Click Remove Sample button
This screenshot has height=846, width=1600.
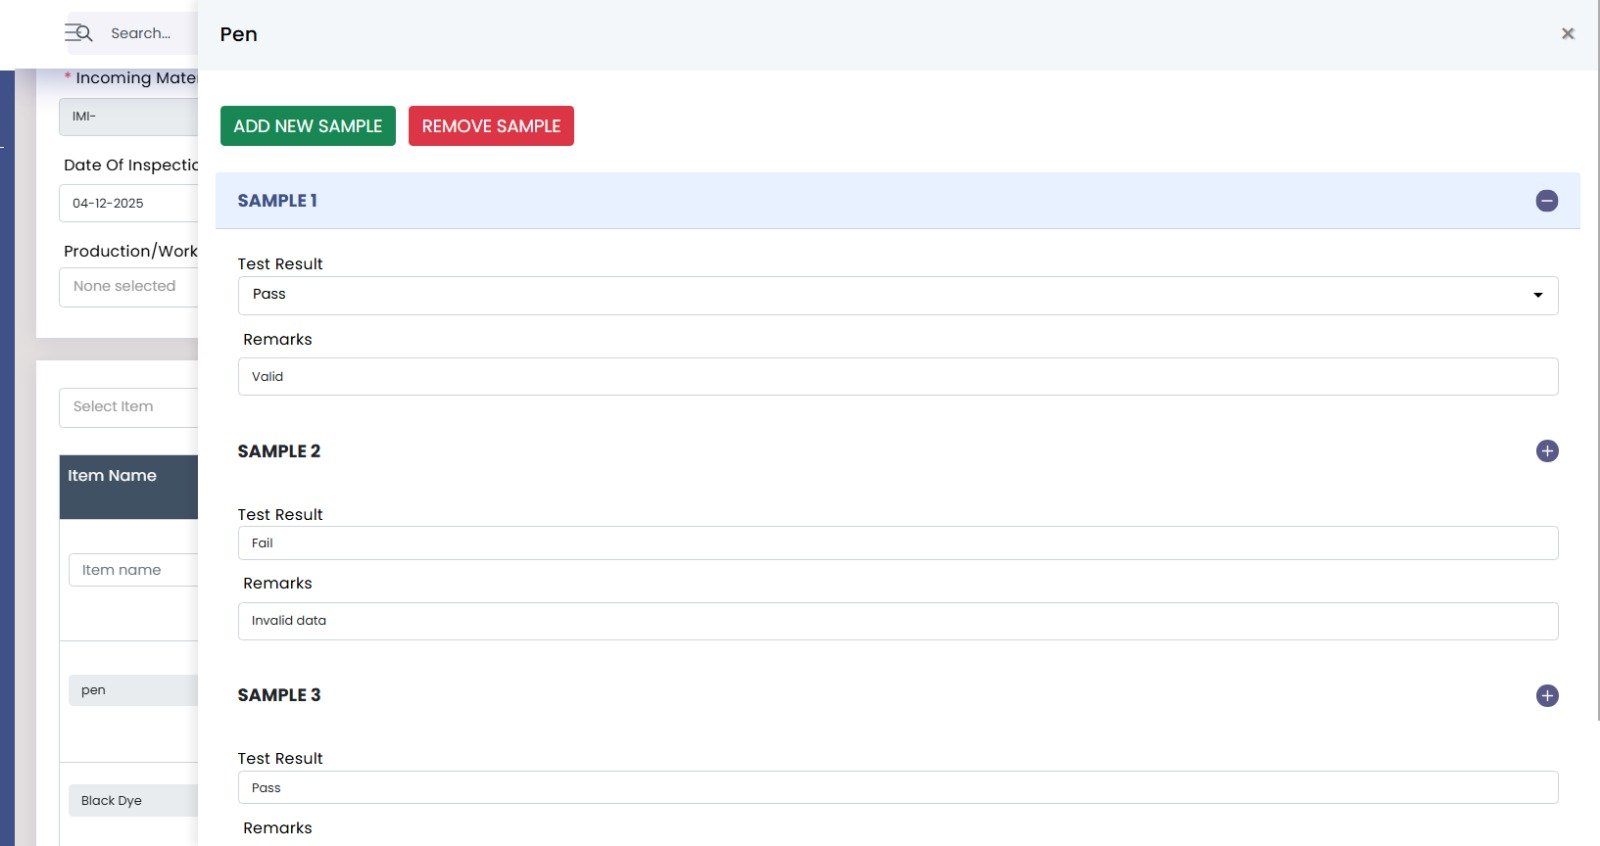(490, 126)
